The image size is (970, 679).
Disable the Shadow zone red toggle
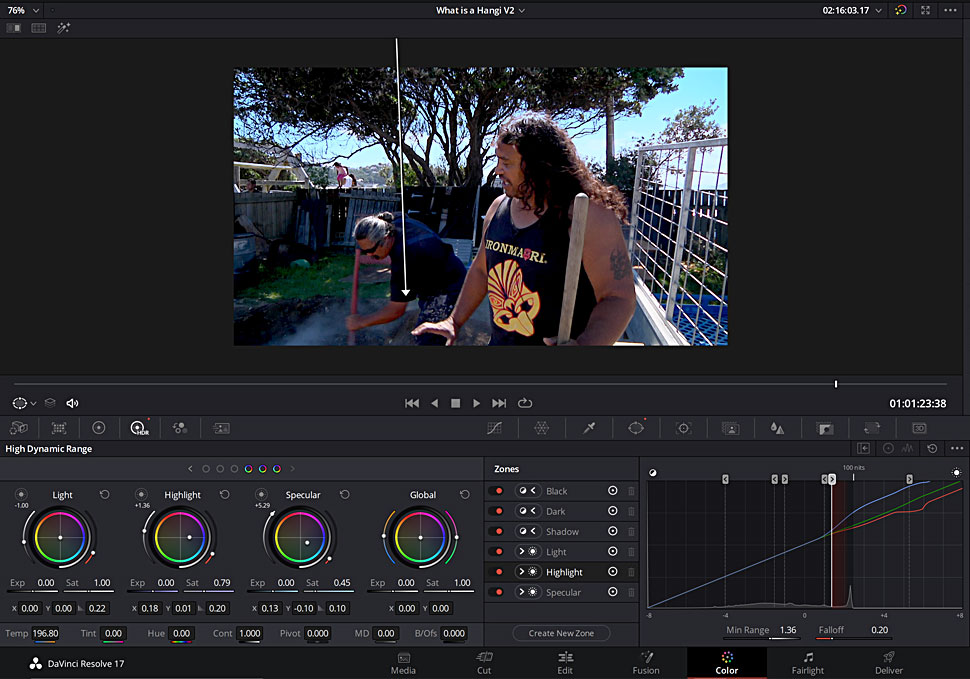[499, 532]
